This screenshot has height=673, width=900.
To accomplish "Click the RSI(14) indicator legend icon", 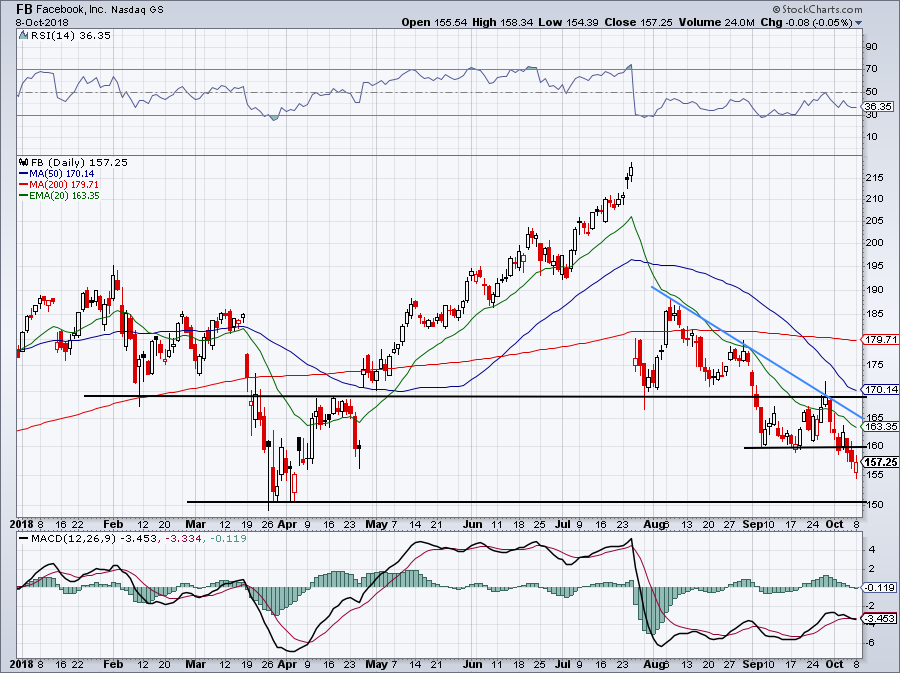I will pyautogui.click(x=24, y=35).
